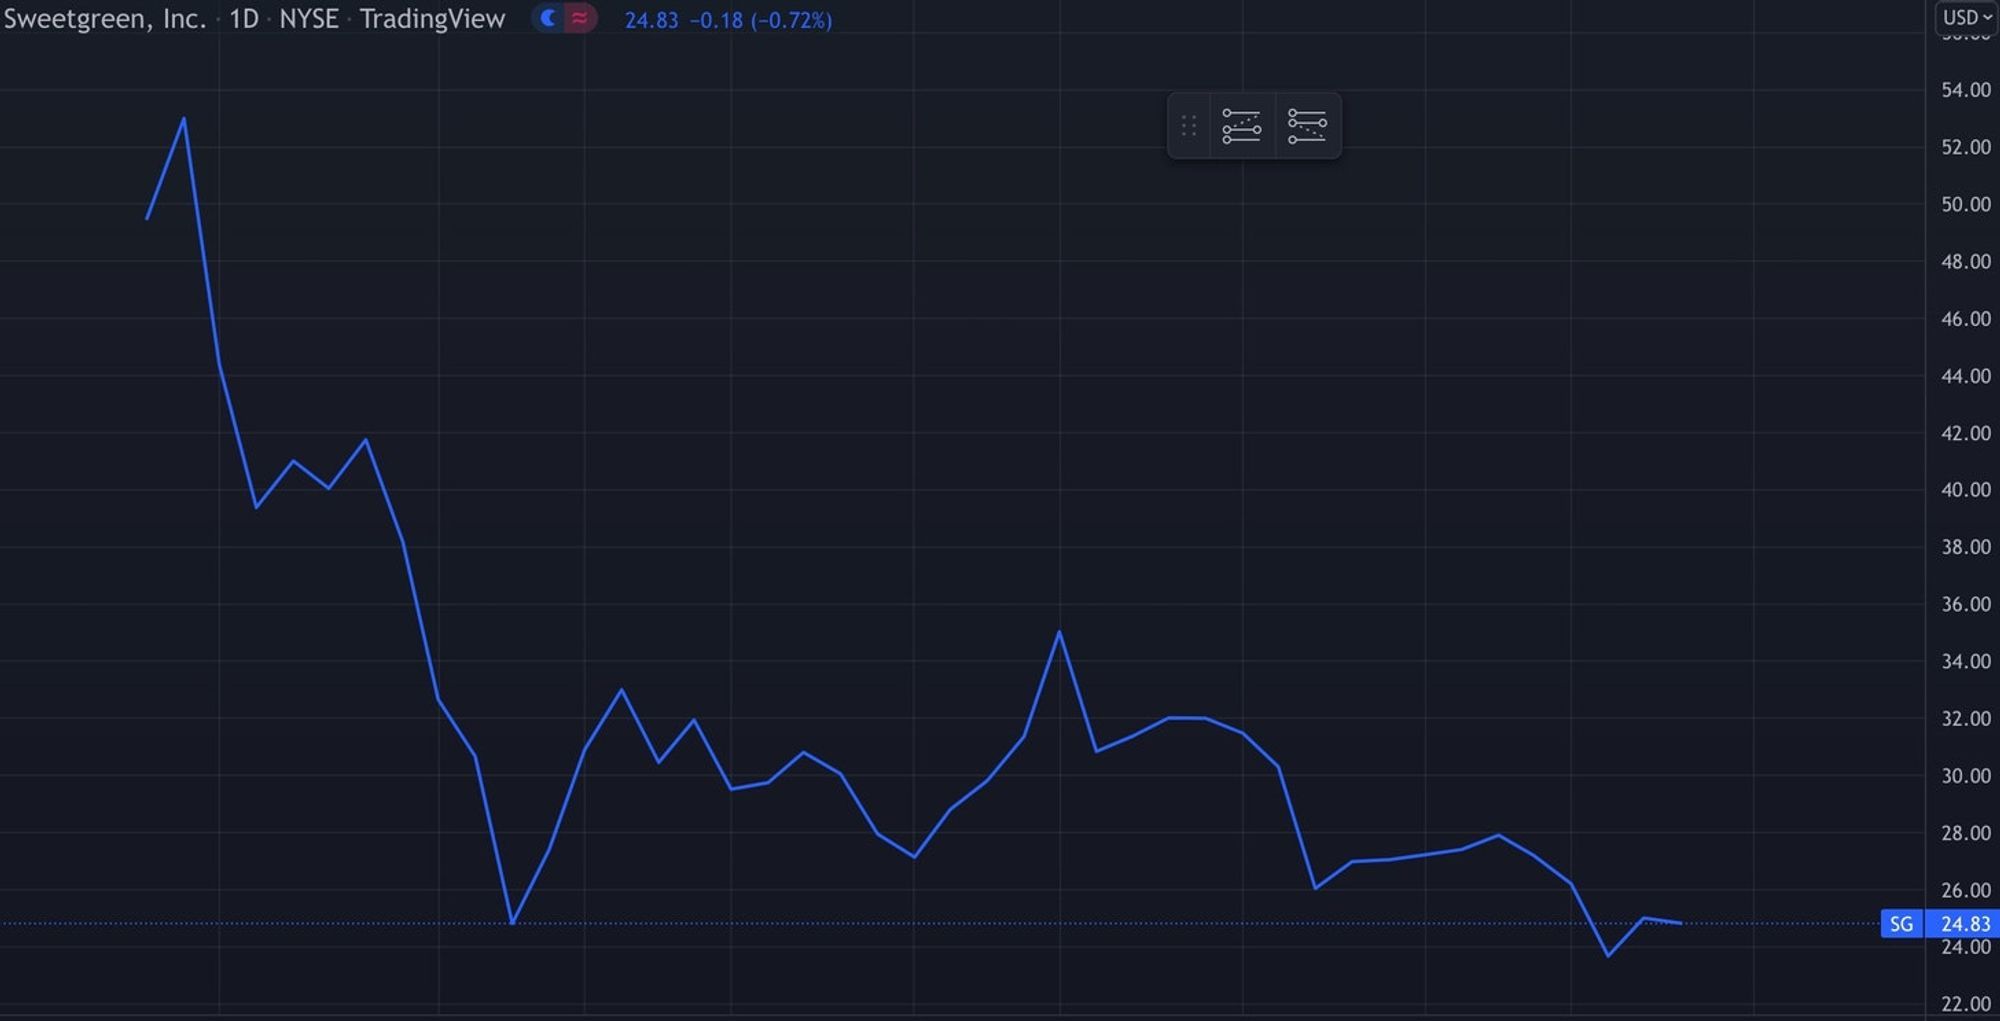
Task: Click the red wavy data status icon
Action: coord(580,18)
